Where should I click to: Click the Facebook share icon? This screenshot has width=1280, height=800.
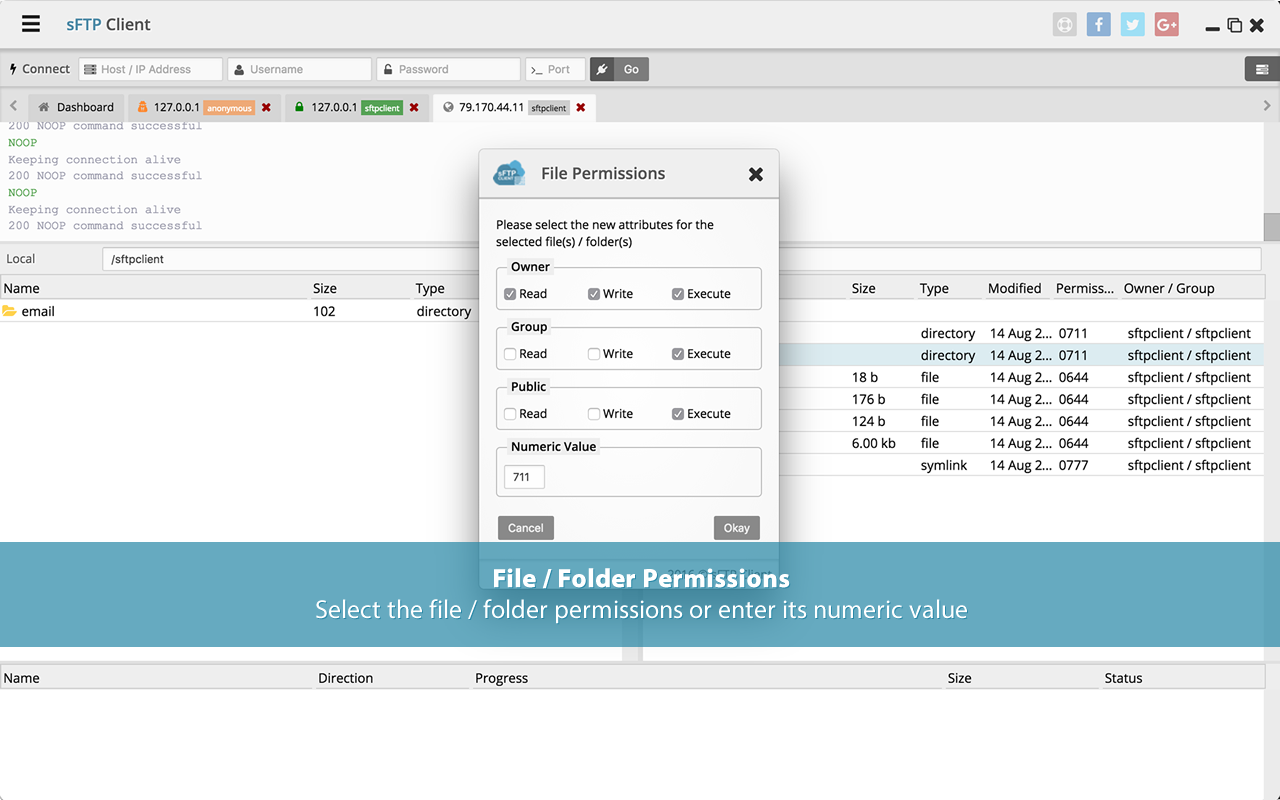(1098, 24)
